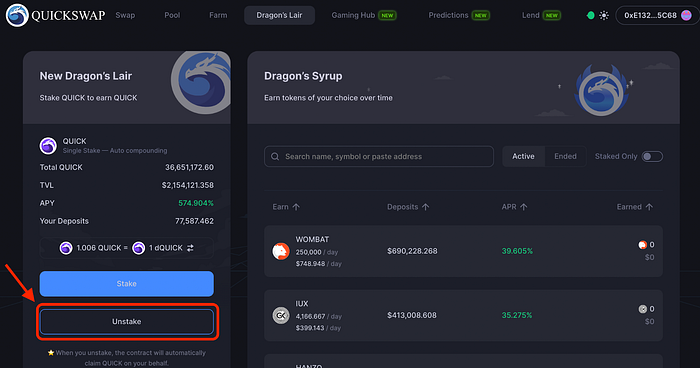Swap the QUICK/dQUICK rate direction

click(190, 248)
